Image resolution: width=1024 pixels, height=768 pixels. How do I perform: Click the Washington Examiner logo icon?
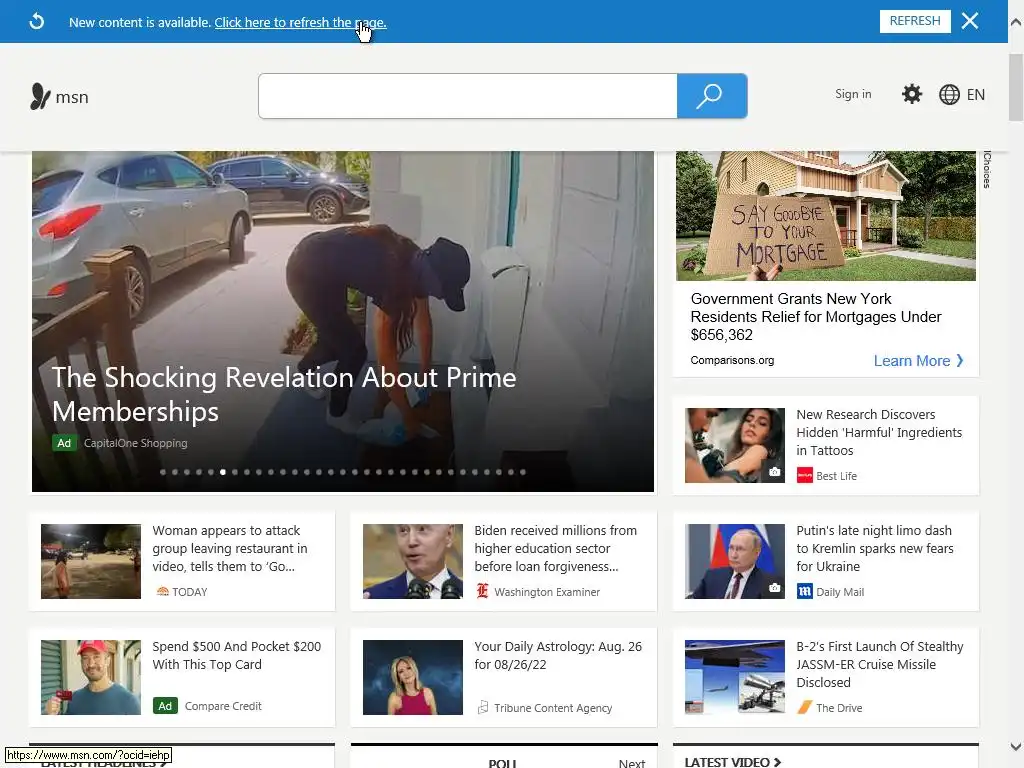click(483, 591)
